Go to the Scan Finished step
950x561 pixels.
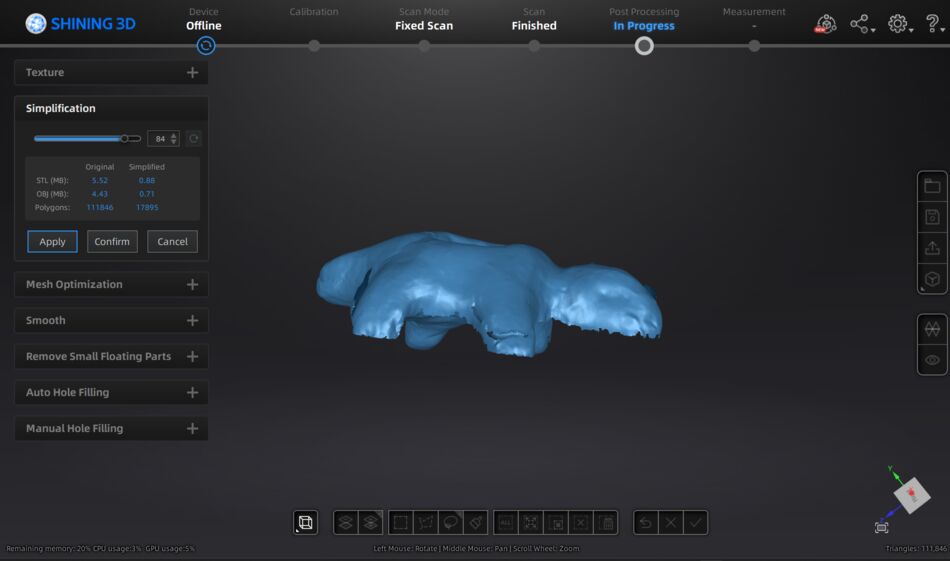click(x=534, y=19)
